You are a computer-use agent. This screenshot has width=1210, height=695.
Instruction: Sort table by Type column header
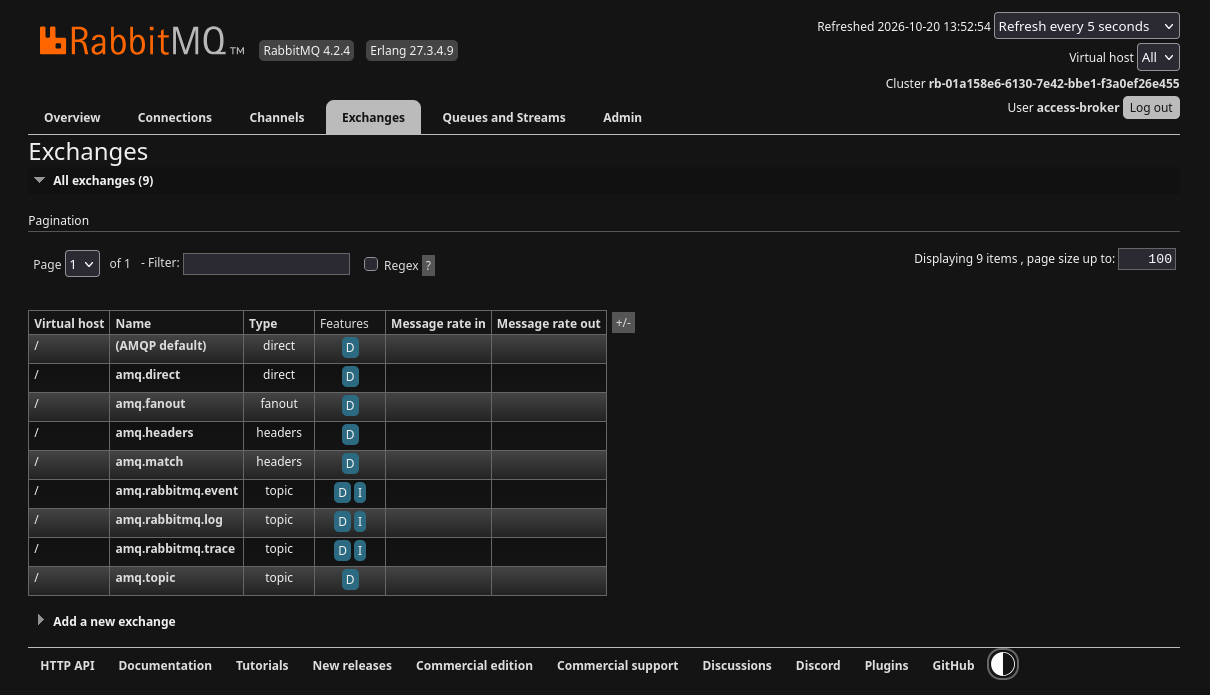coord(263,323)
